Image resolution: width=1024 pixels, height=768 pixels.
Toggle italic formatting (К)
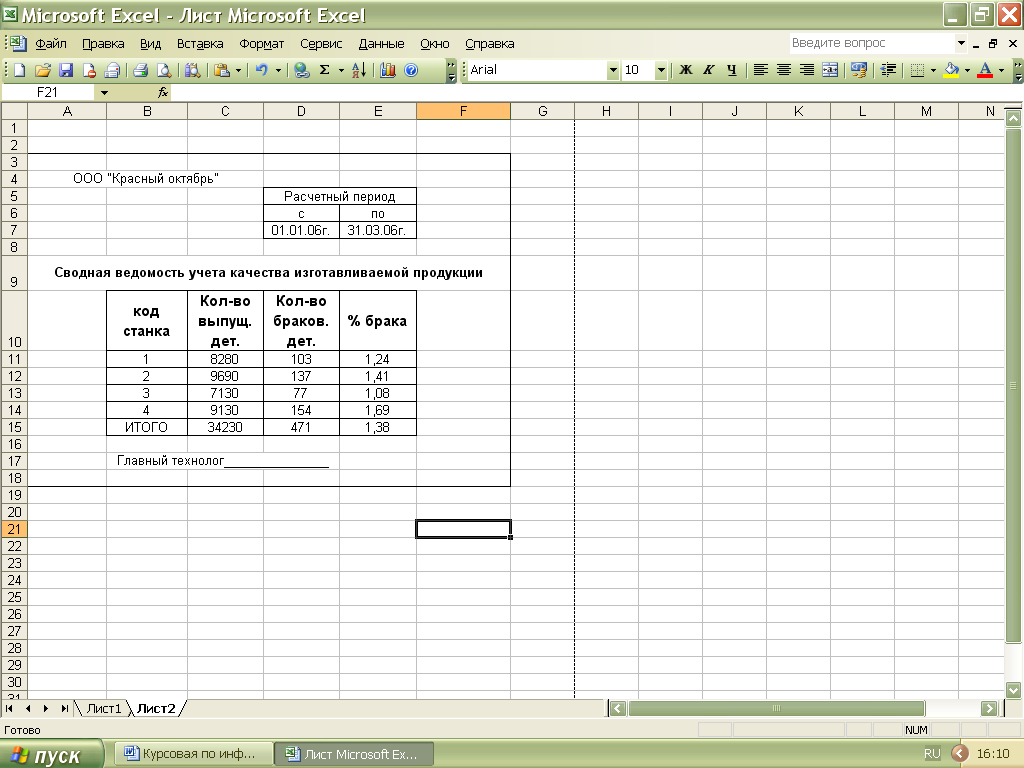coord(709,70)
